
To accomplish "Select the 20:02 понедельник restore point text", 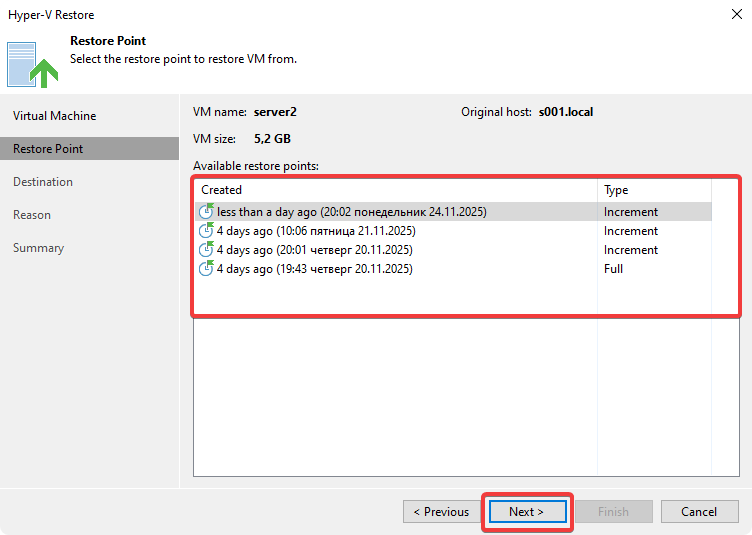I will [351, 212].
